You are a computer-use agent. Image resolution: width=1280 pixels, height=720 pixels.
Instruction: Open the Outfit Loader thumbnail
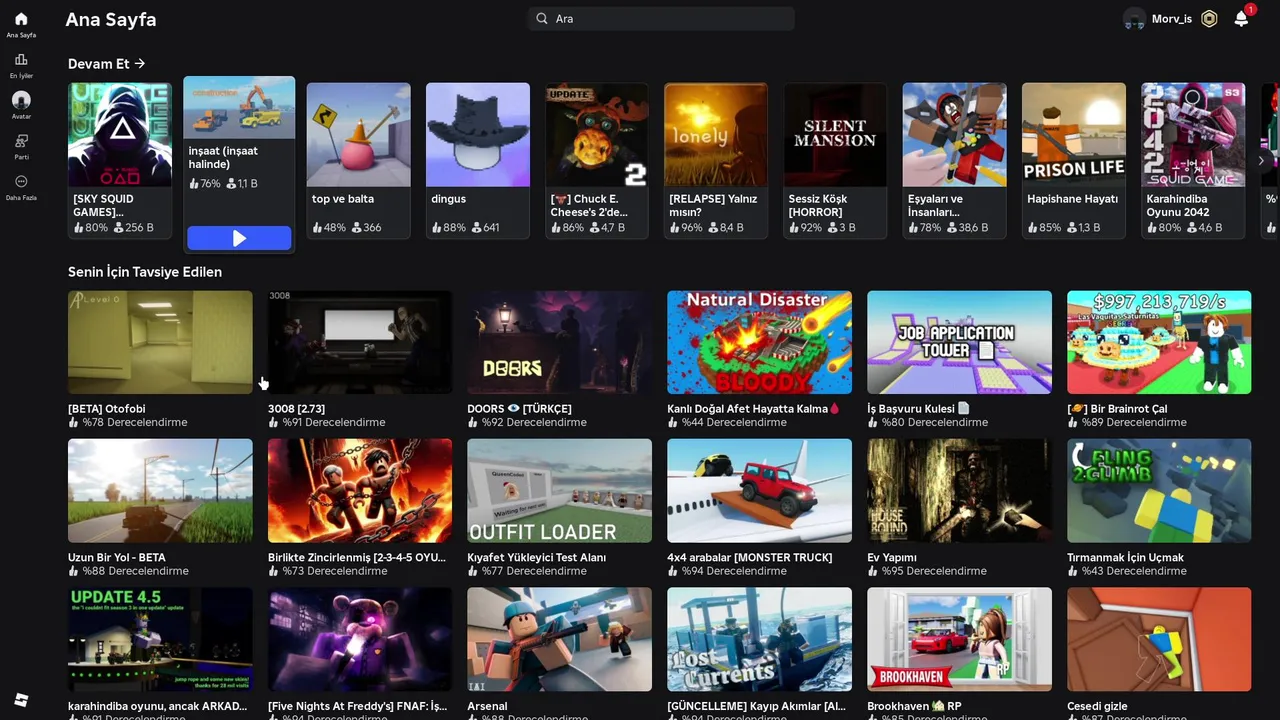pos(559,491)
